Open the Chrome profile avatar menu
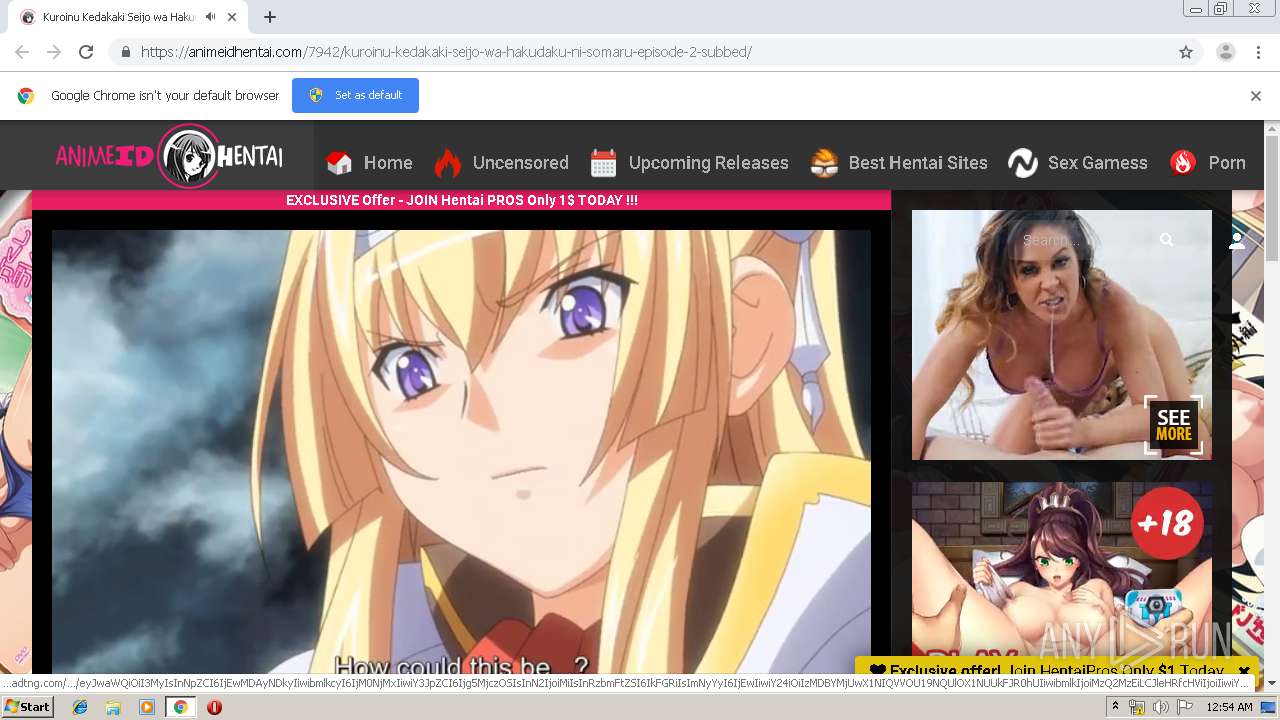The width and height of the screenshot is (1280, 720). tap(1226, 52)
